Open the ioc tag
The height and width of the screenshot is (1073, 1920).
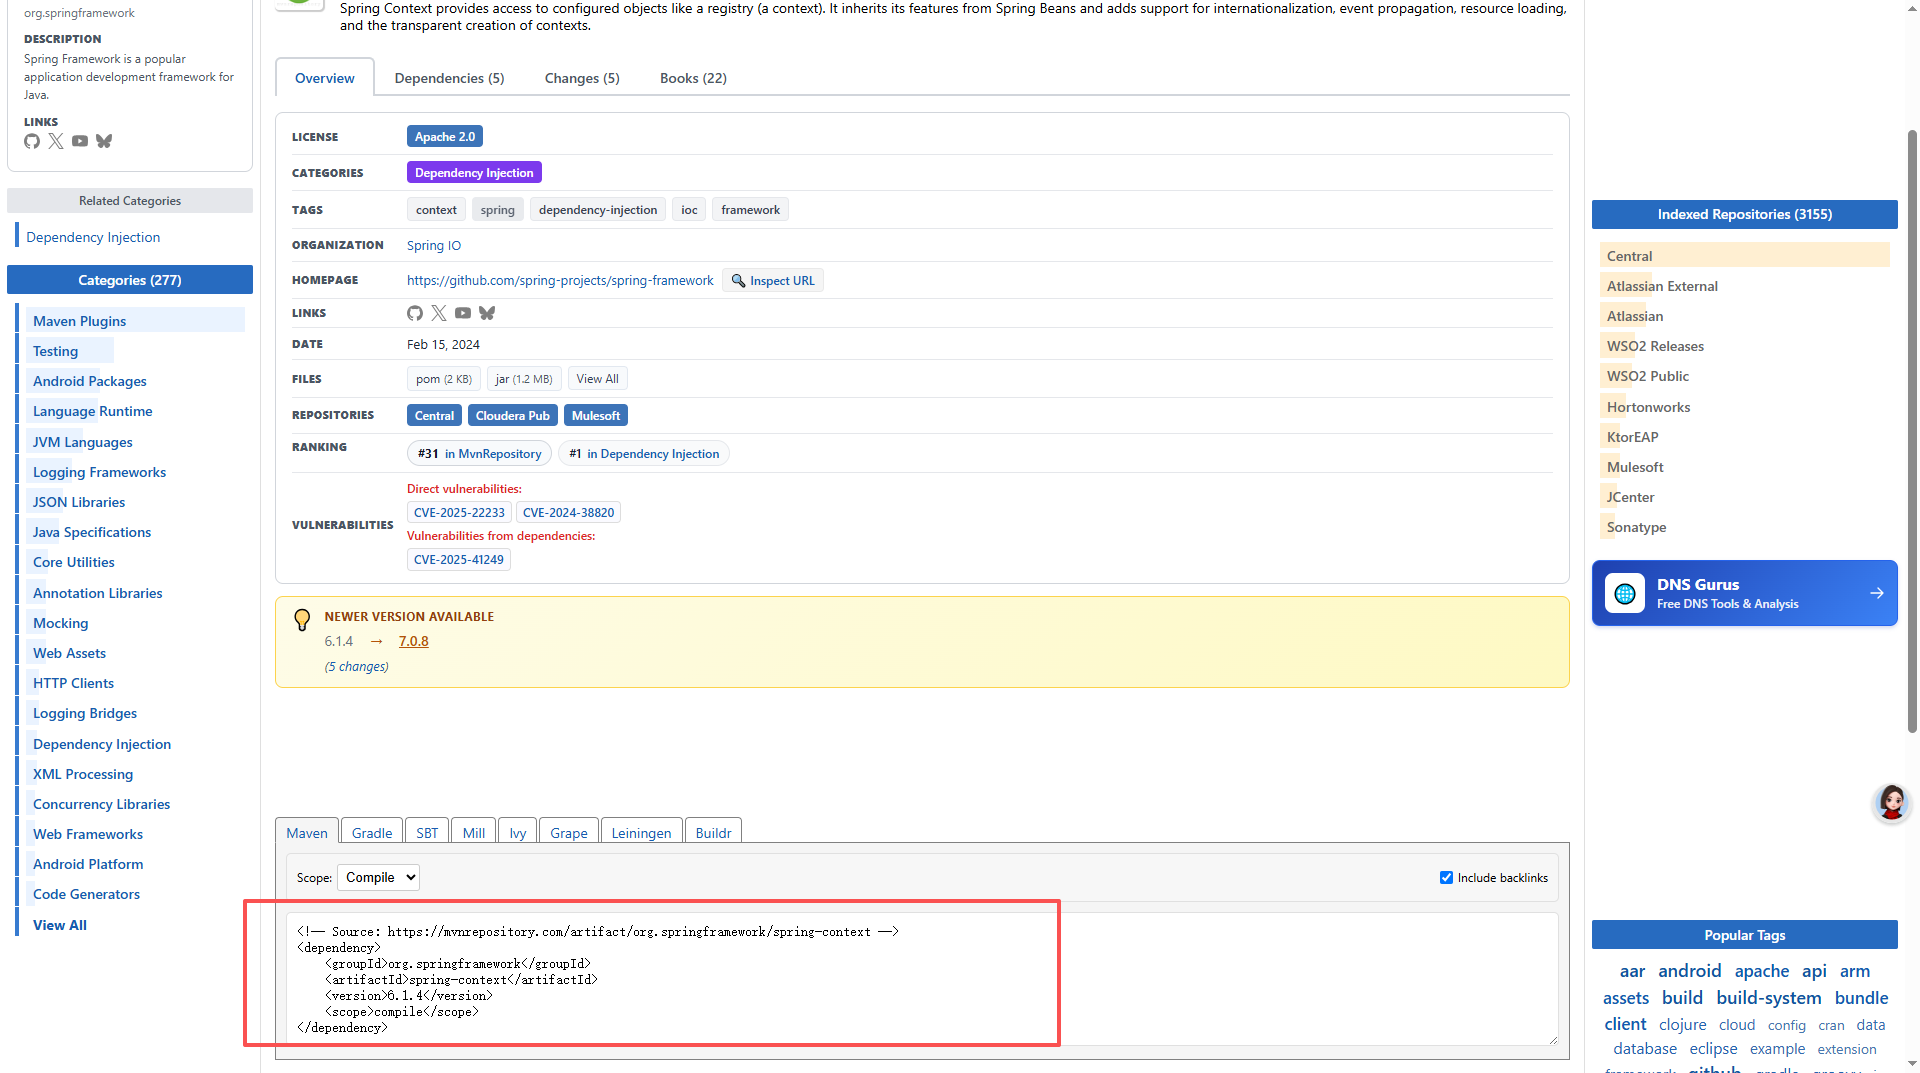coord(689,209)
